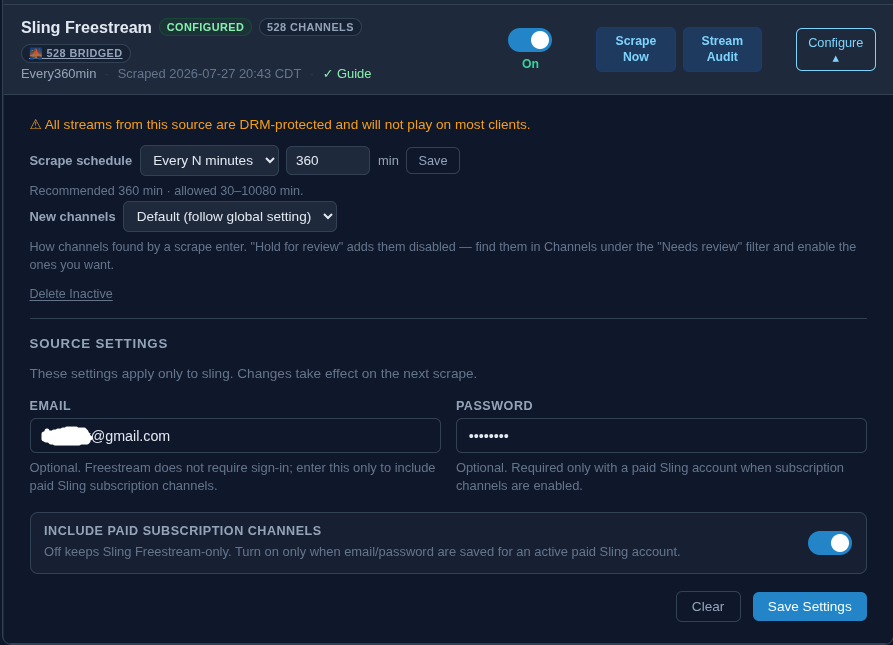Open the New channels dropdown
This screenshot has width=893, height=645.
pyautogui.click(x=230, y=216)
